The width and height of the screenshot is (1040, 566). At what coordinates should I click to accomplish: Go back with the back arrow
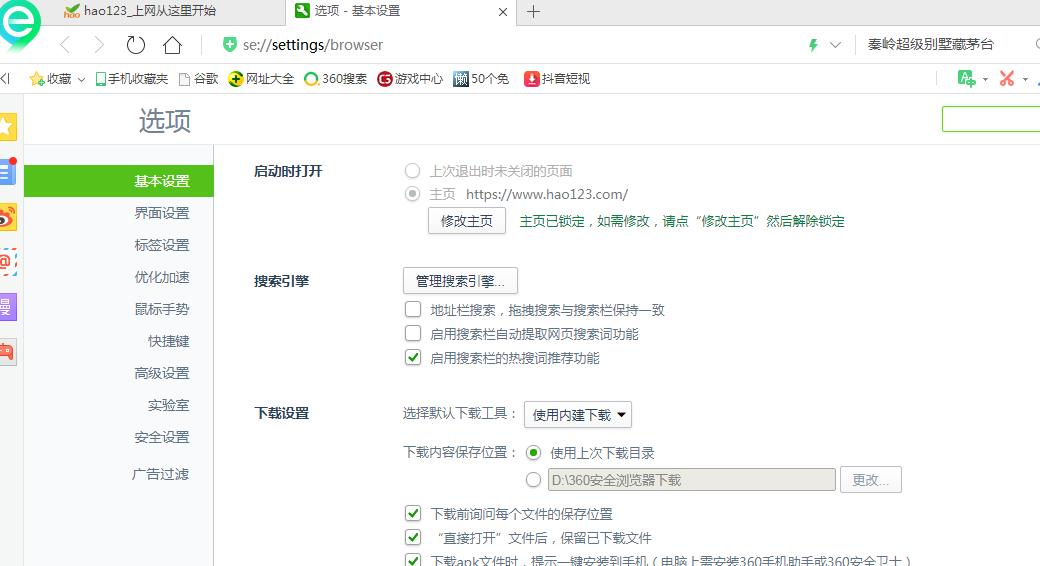click(65, 45)
